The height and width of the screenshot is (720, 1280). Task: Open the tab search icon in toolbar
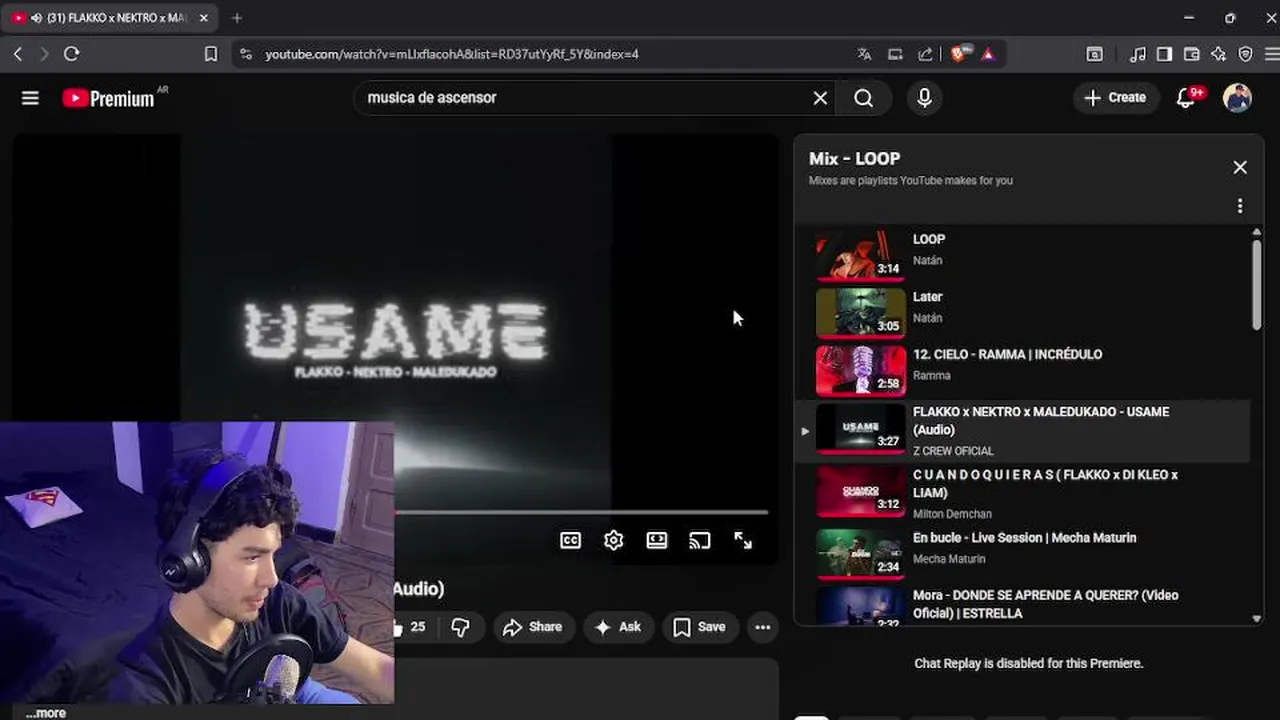click(x=1095, y=54)
